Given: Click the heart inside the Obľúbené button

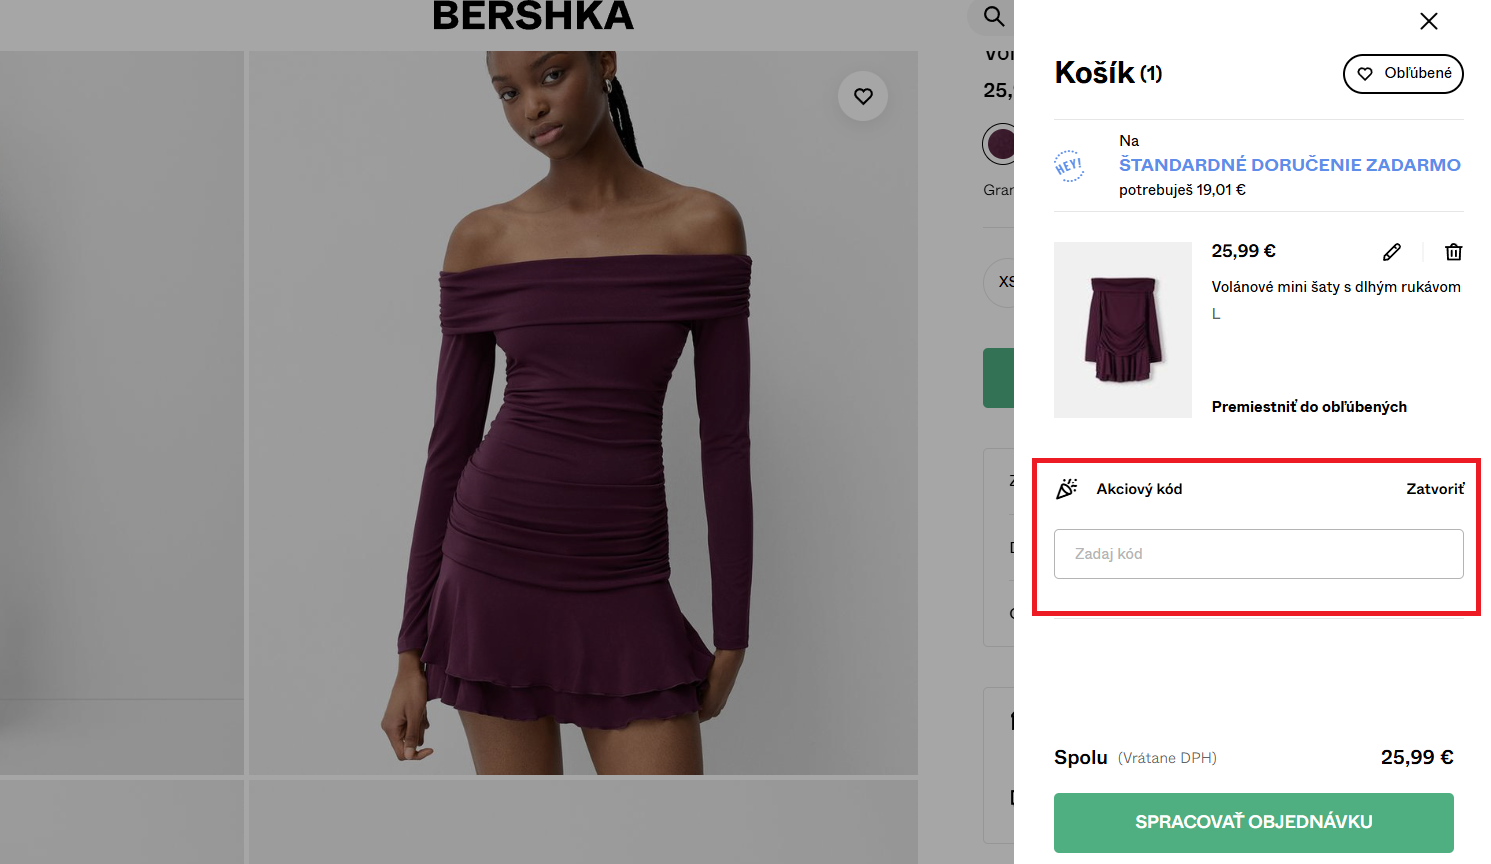Looking at the screenshot, I should pos(1365,73).
